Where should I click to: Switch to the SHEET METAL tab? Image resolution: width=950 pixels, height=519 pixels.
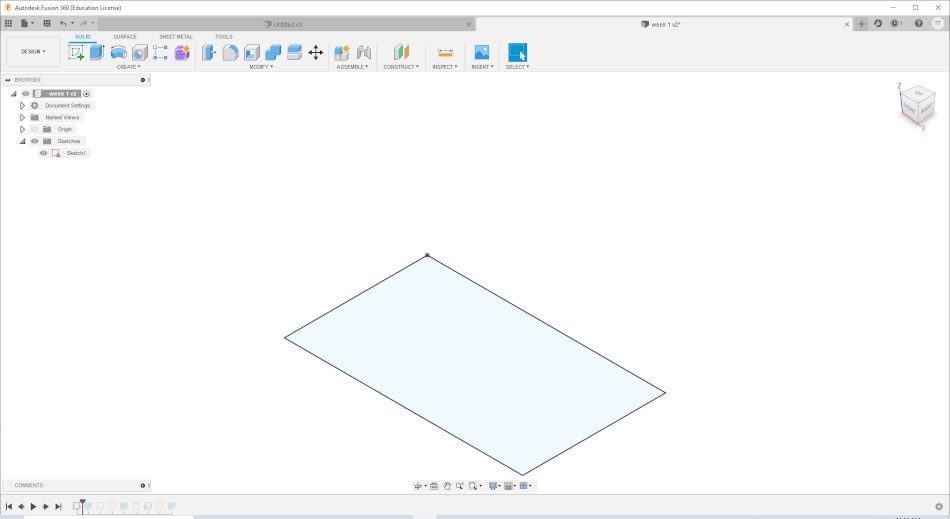(176, 37)
